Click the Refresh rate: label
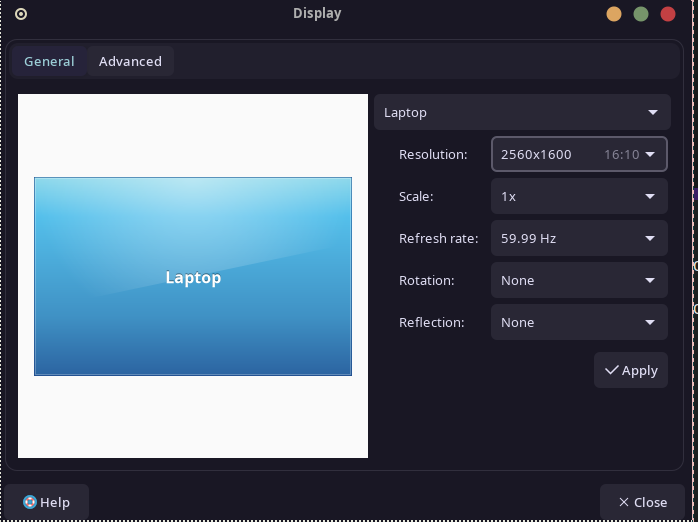Screen dimensions: 698x522 point(438,239)
